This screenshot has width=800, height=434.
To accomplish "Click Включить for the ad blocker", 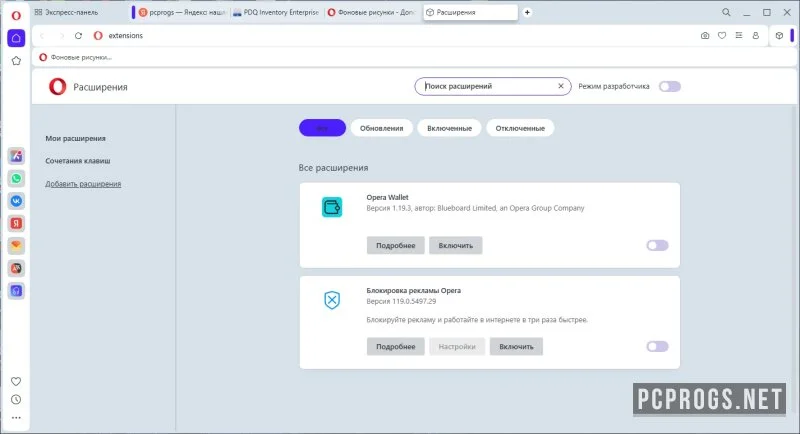I will tap(516, 346).
